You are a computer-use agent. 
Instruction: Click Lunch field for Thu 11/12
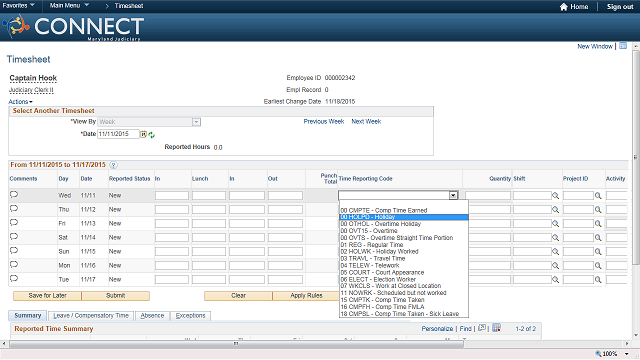(x=209, y=209)
